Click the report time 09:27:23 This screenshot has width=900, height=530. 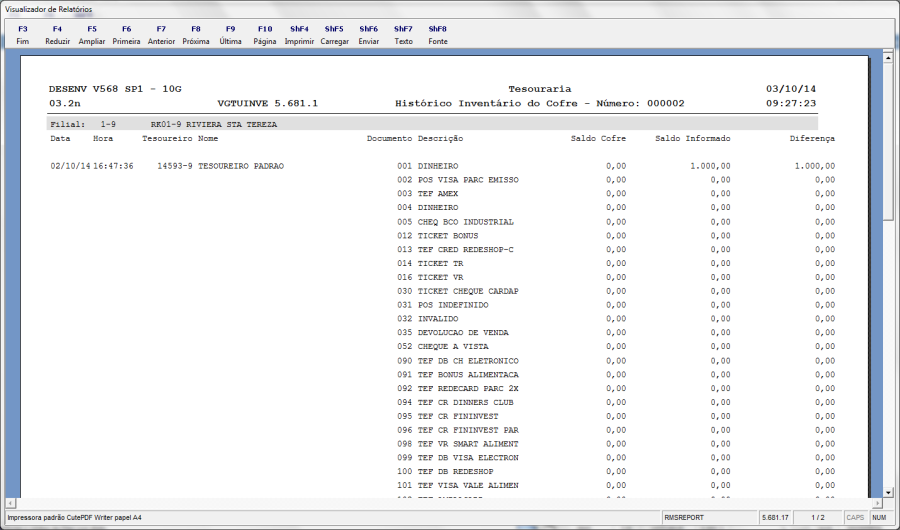(791, 103)
